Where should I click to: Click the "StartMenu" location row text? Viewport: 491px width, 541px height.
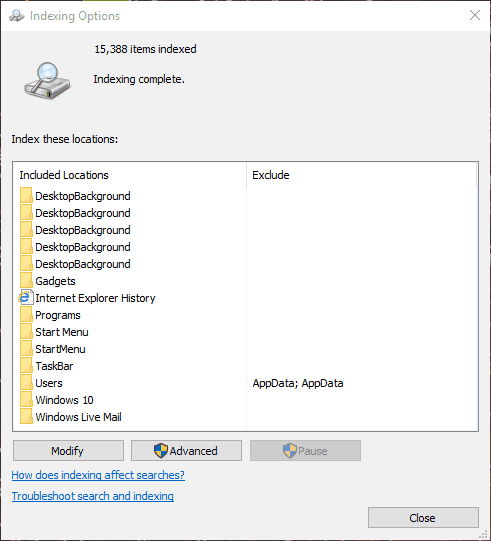pos(60,349)
